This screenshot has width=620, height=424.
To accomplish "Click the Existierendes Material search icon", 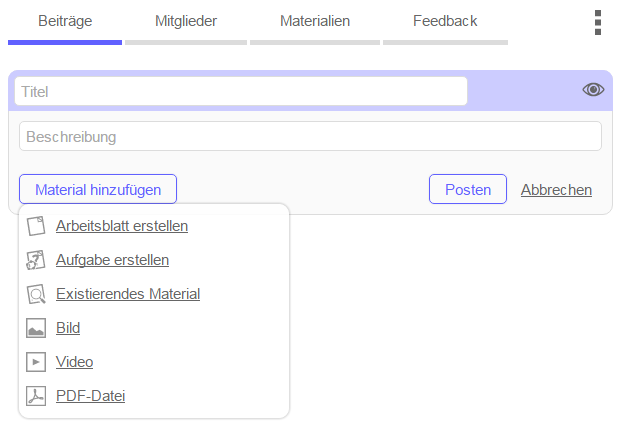I will tap(36, 294).
